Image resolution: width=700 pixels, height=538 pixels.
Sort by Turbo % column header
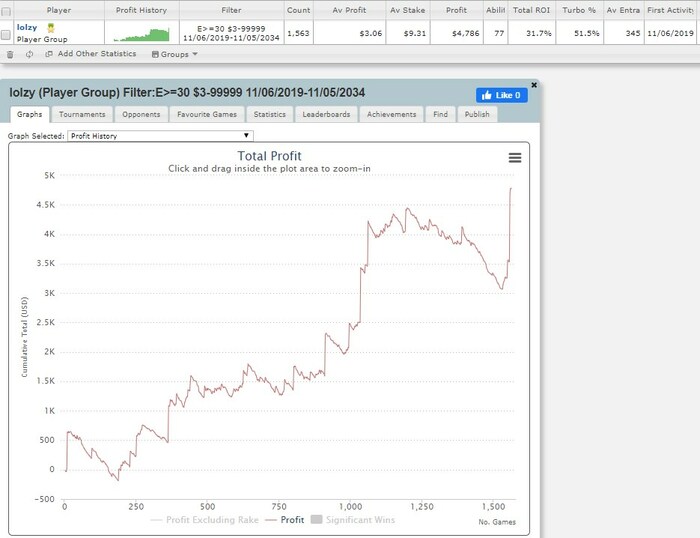(579, 10)
